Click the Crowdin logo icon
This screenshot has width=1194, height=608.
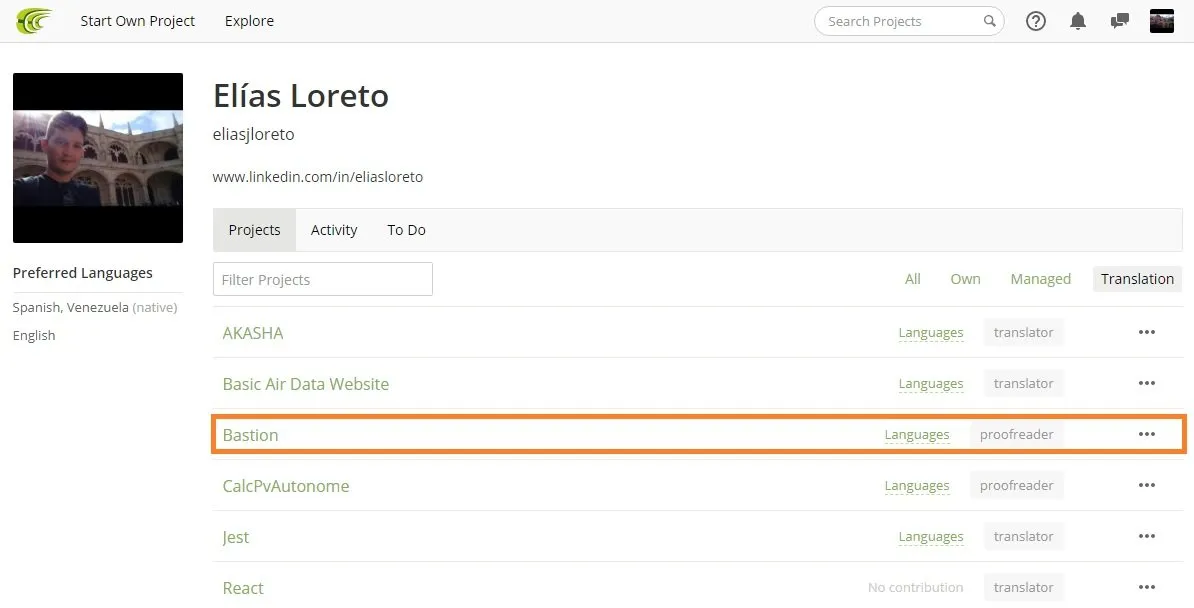[x=34, y=21]
